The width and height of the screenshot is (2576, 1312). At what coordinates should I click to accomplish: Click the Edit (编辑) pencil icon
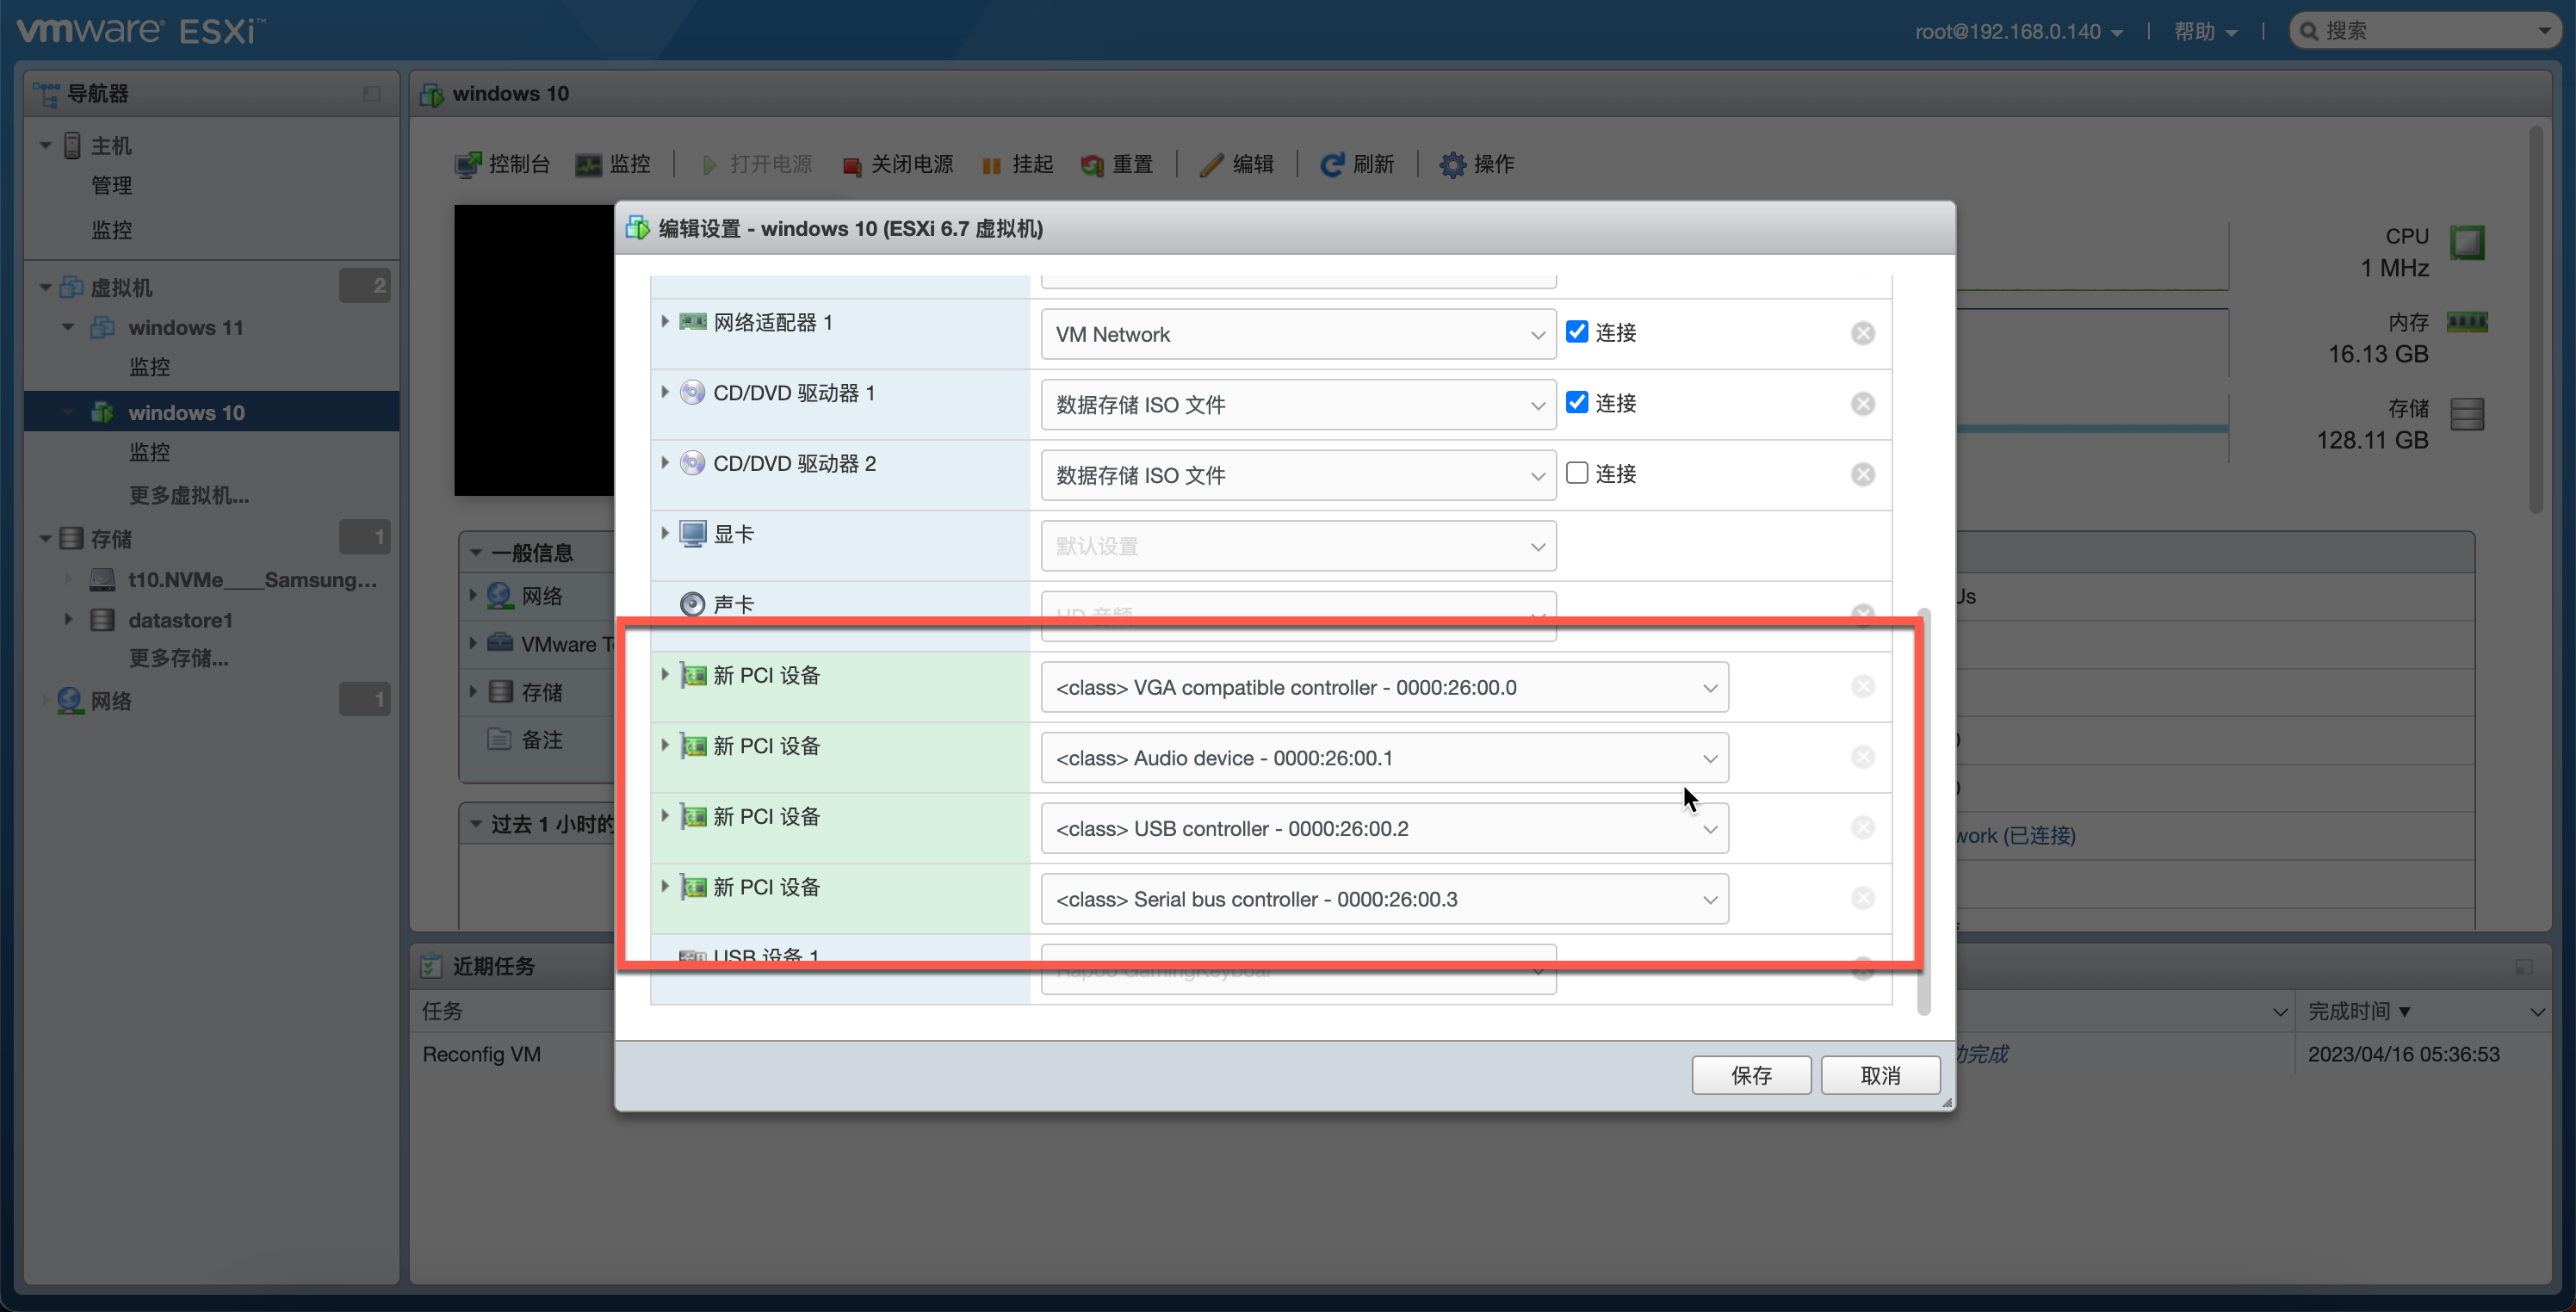pyautogui.click(x=1211, y=165)
